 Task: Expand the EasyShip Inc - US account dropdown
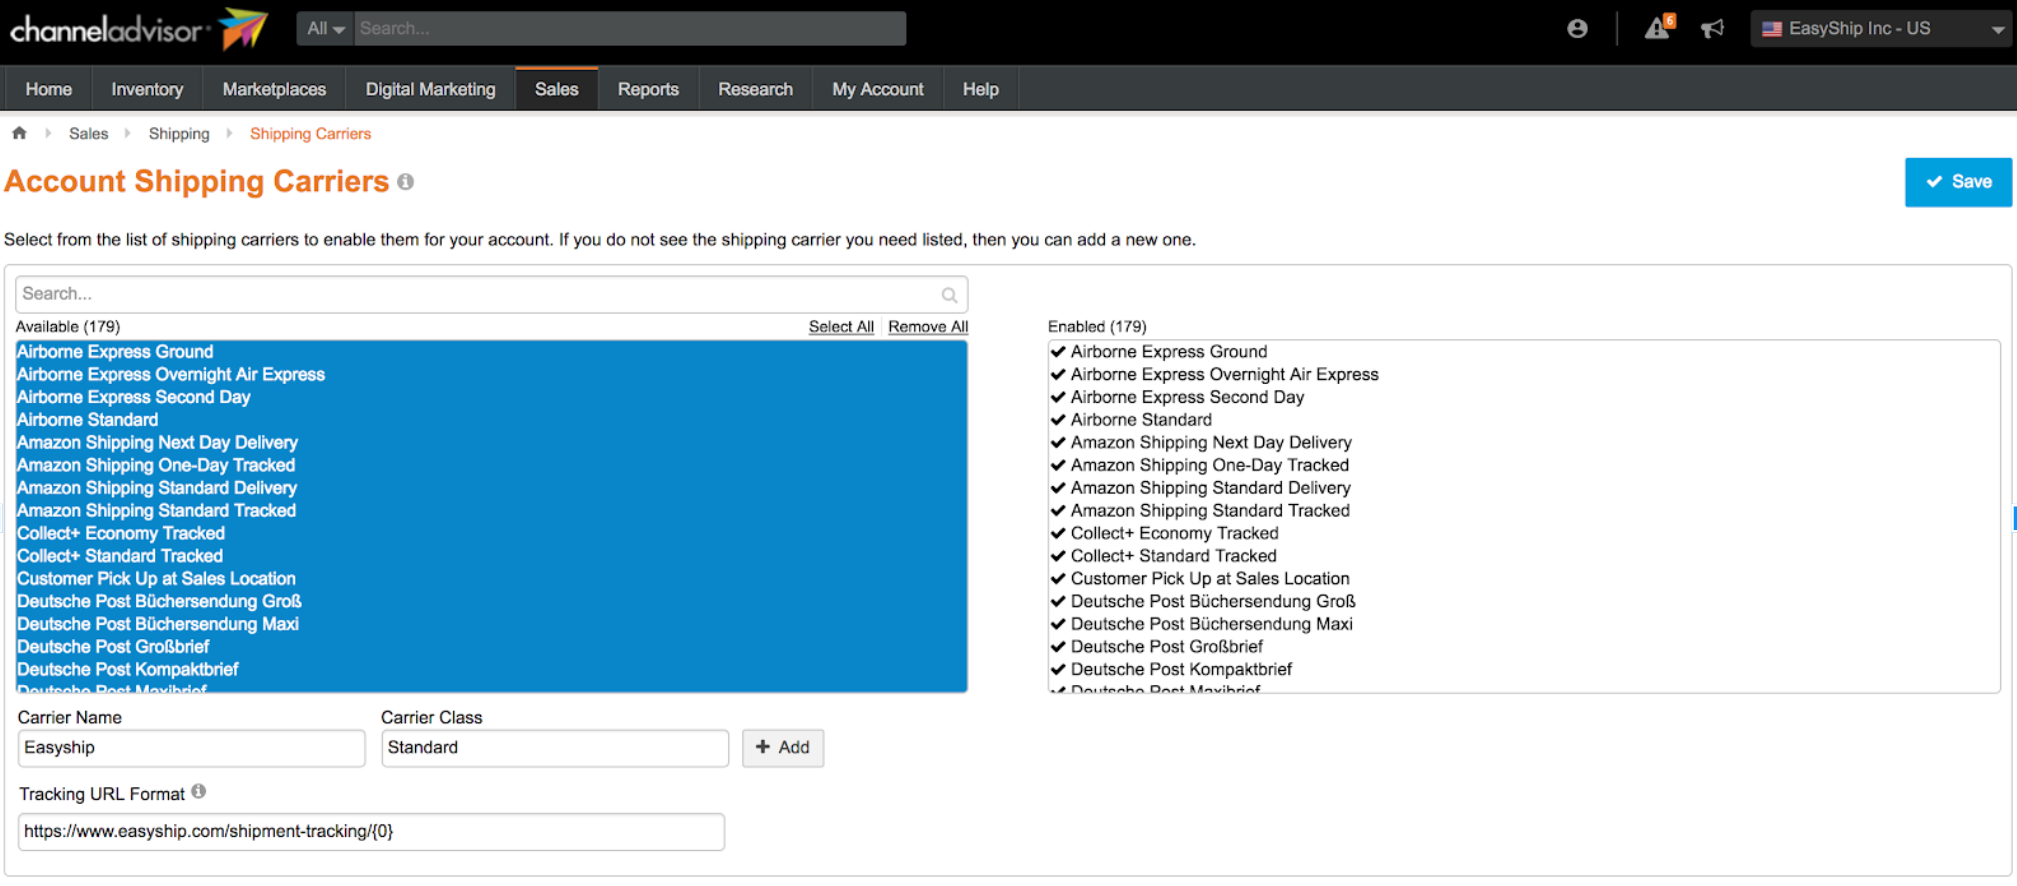(1883, 29)
